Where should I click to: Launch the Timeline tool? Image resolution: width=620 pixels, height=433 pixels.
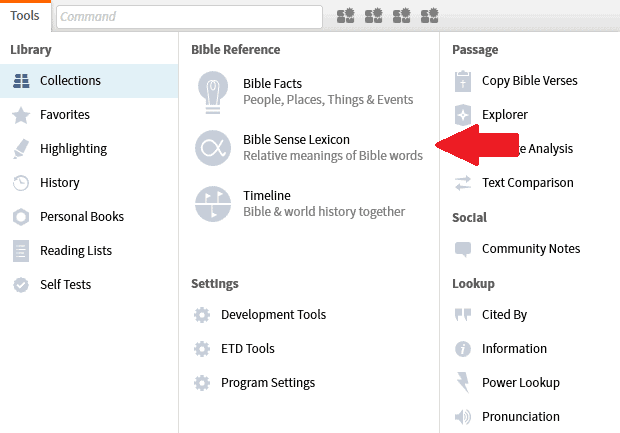pos(266,196)
